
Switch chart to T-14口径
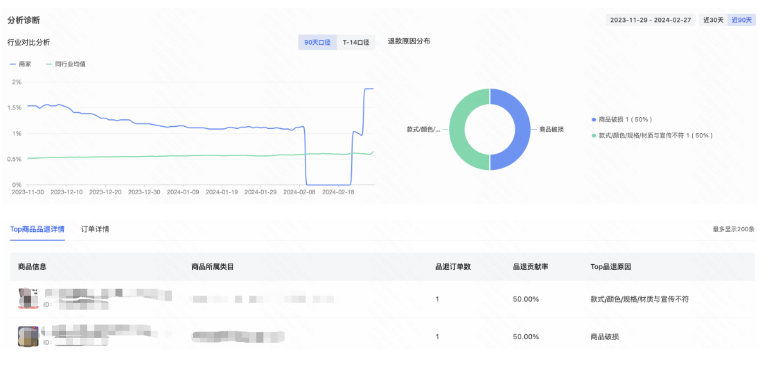click(x=356, y=42)
